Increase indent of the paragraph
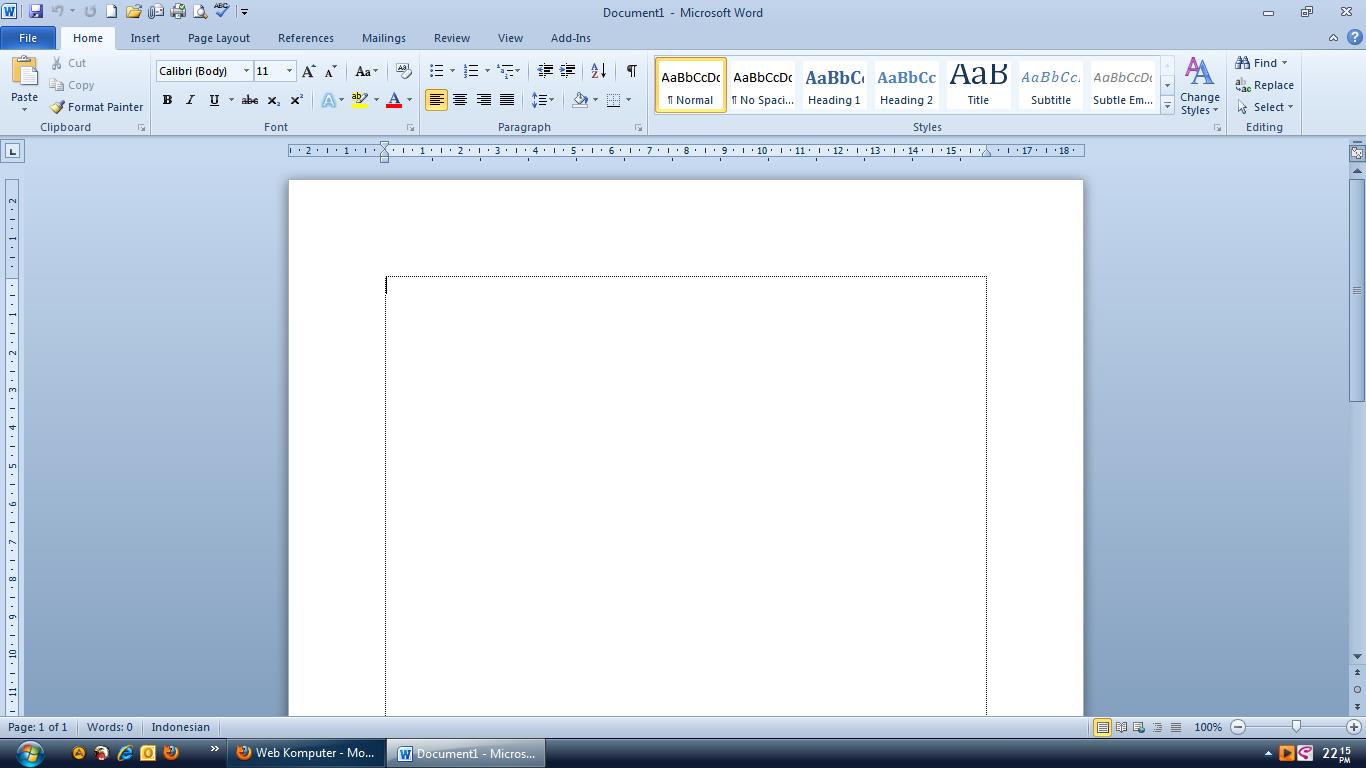The height and width of the screenshot is (768, 1366). (x=567, y=71)
